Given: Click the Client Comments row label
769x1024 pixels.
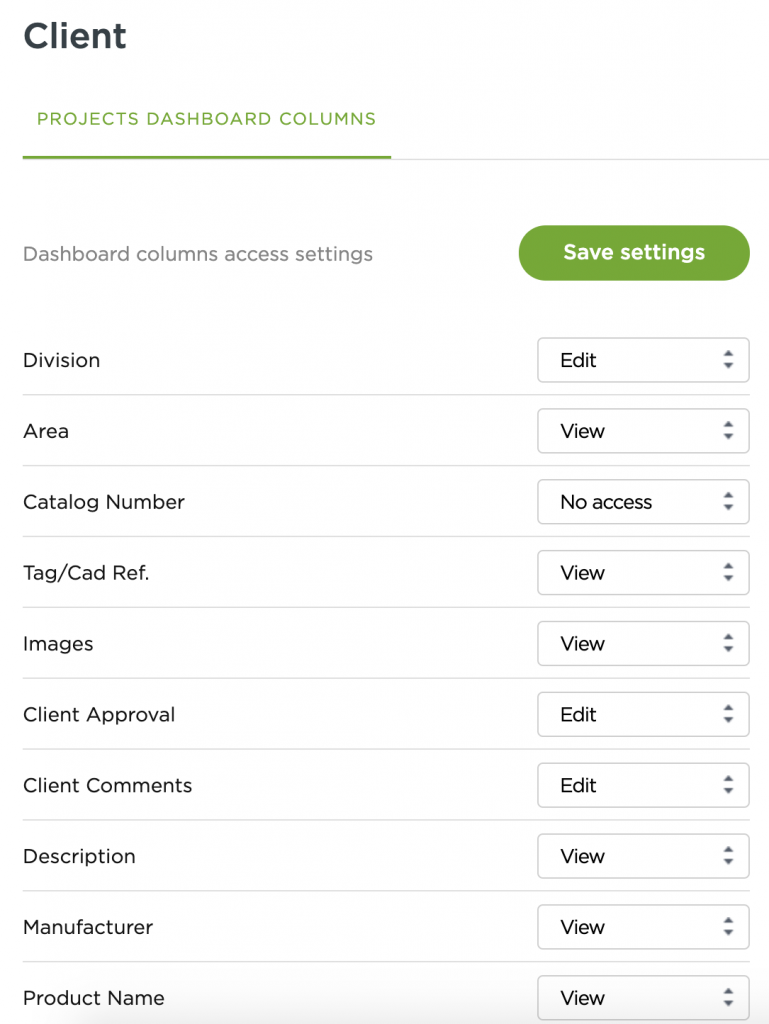Looking at the screenshot, I should point(107,786).
